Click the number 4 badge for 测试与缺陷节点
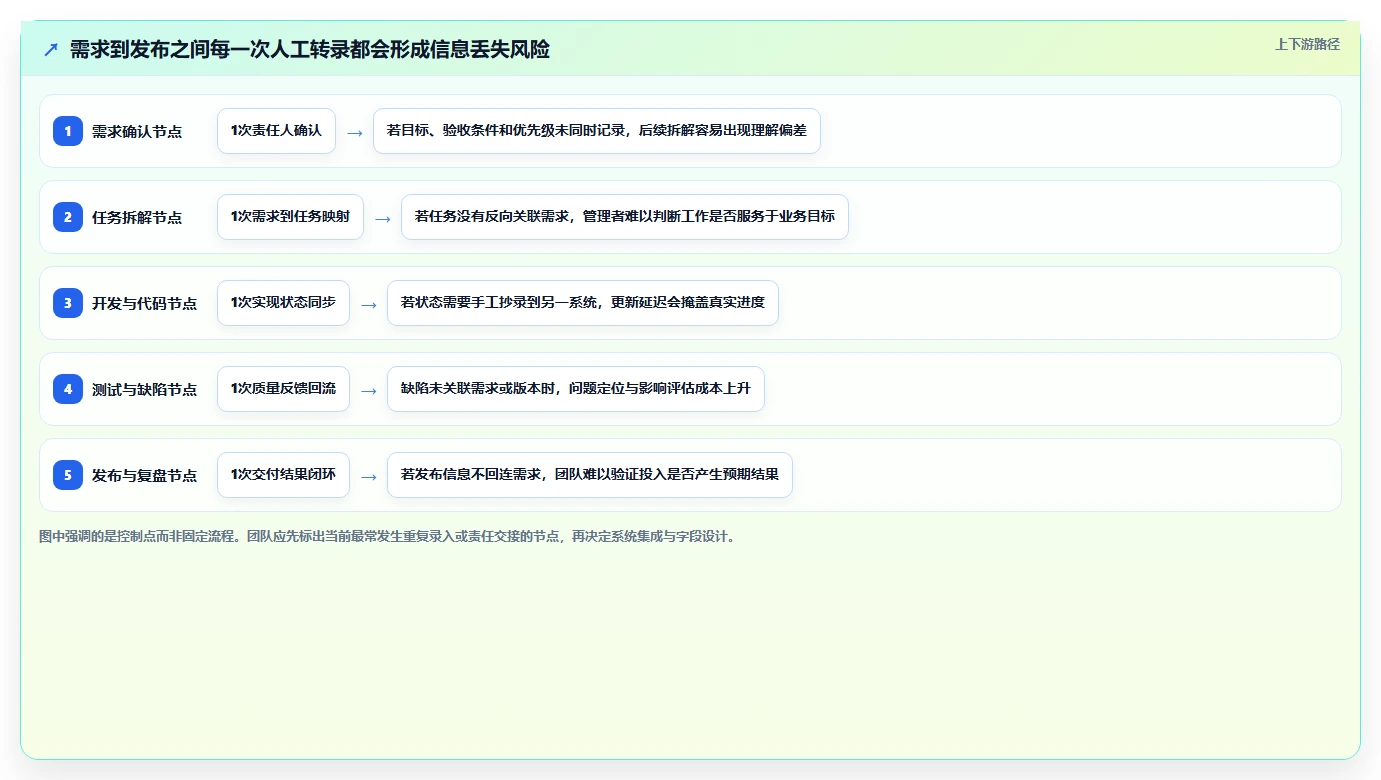Screen dimensions: 1381x780 68,389
